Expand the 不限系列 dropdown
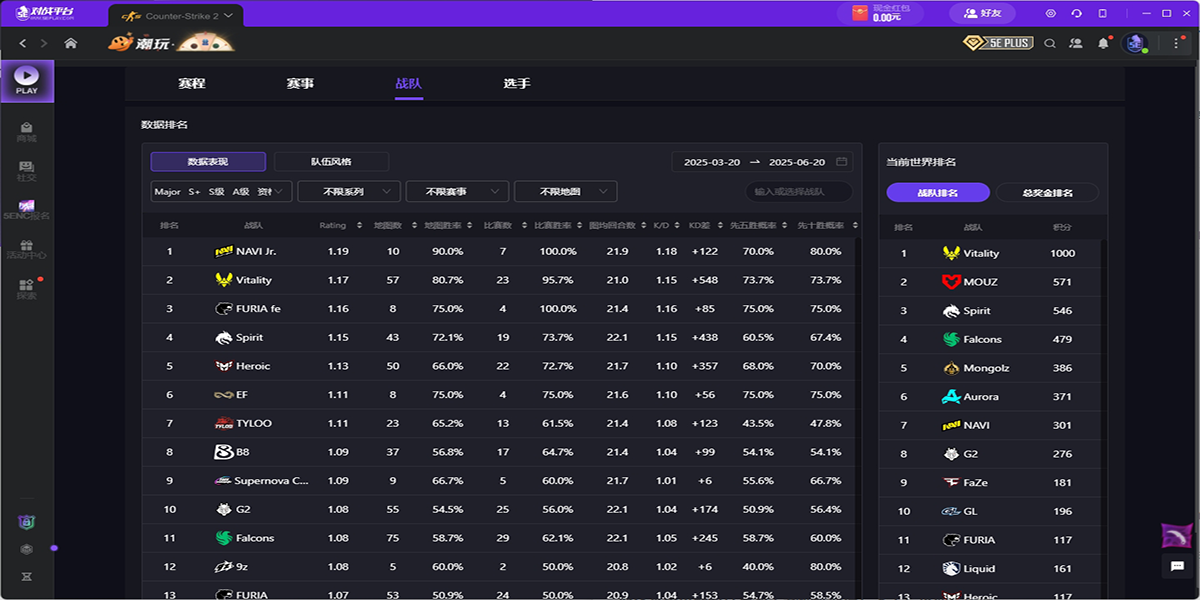The height and width of the screenshot is (600, 1200). point(348,191)
